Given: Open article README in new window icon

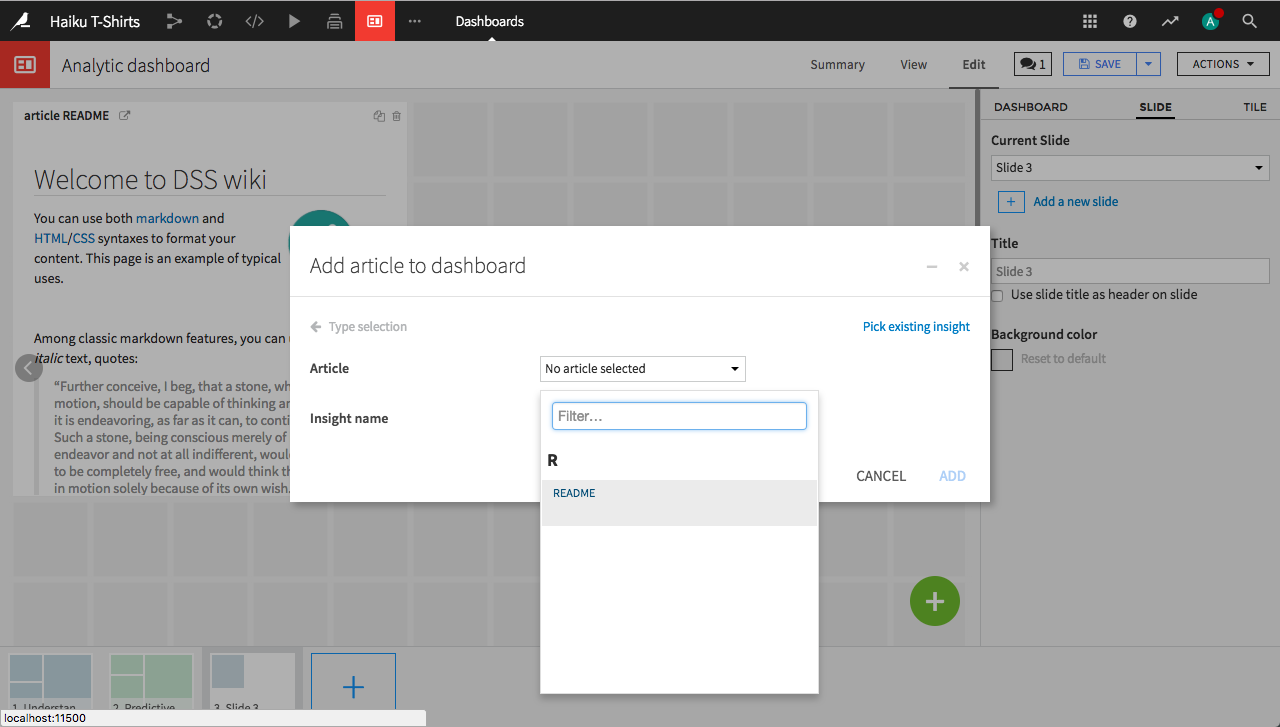Looking at the screenshot, I should (x=125, y=115).
